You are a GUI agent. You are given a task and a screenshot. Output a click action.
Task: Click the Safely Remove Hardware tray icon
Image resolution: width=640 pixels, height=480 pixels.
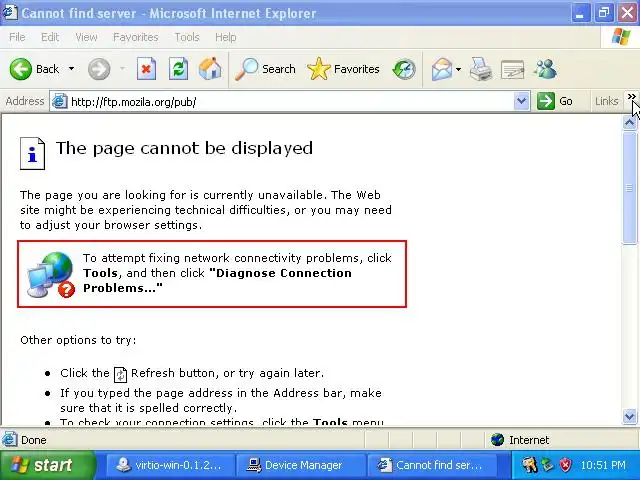pyautogui.click(x=547, y=464)
